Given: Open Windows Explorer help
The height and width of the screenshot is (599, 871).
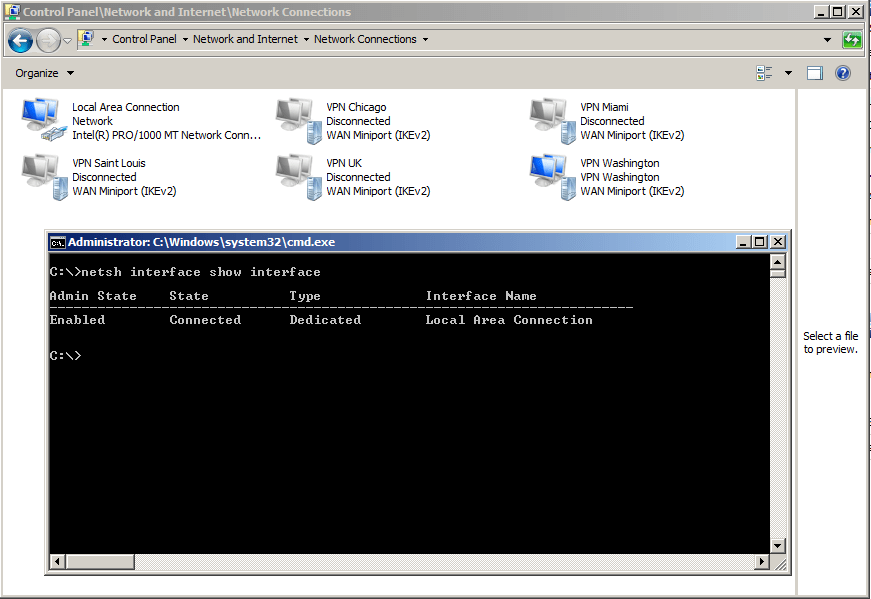Looking at the screenshot, I should click(843, 72).
